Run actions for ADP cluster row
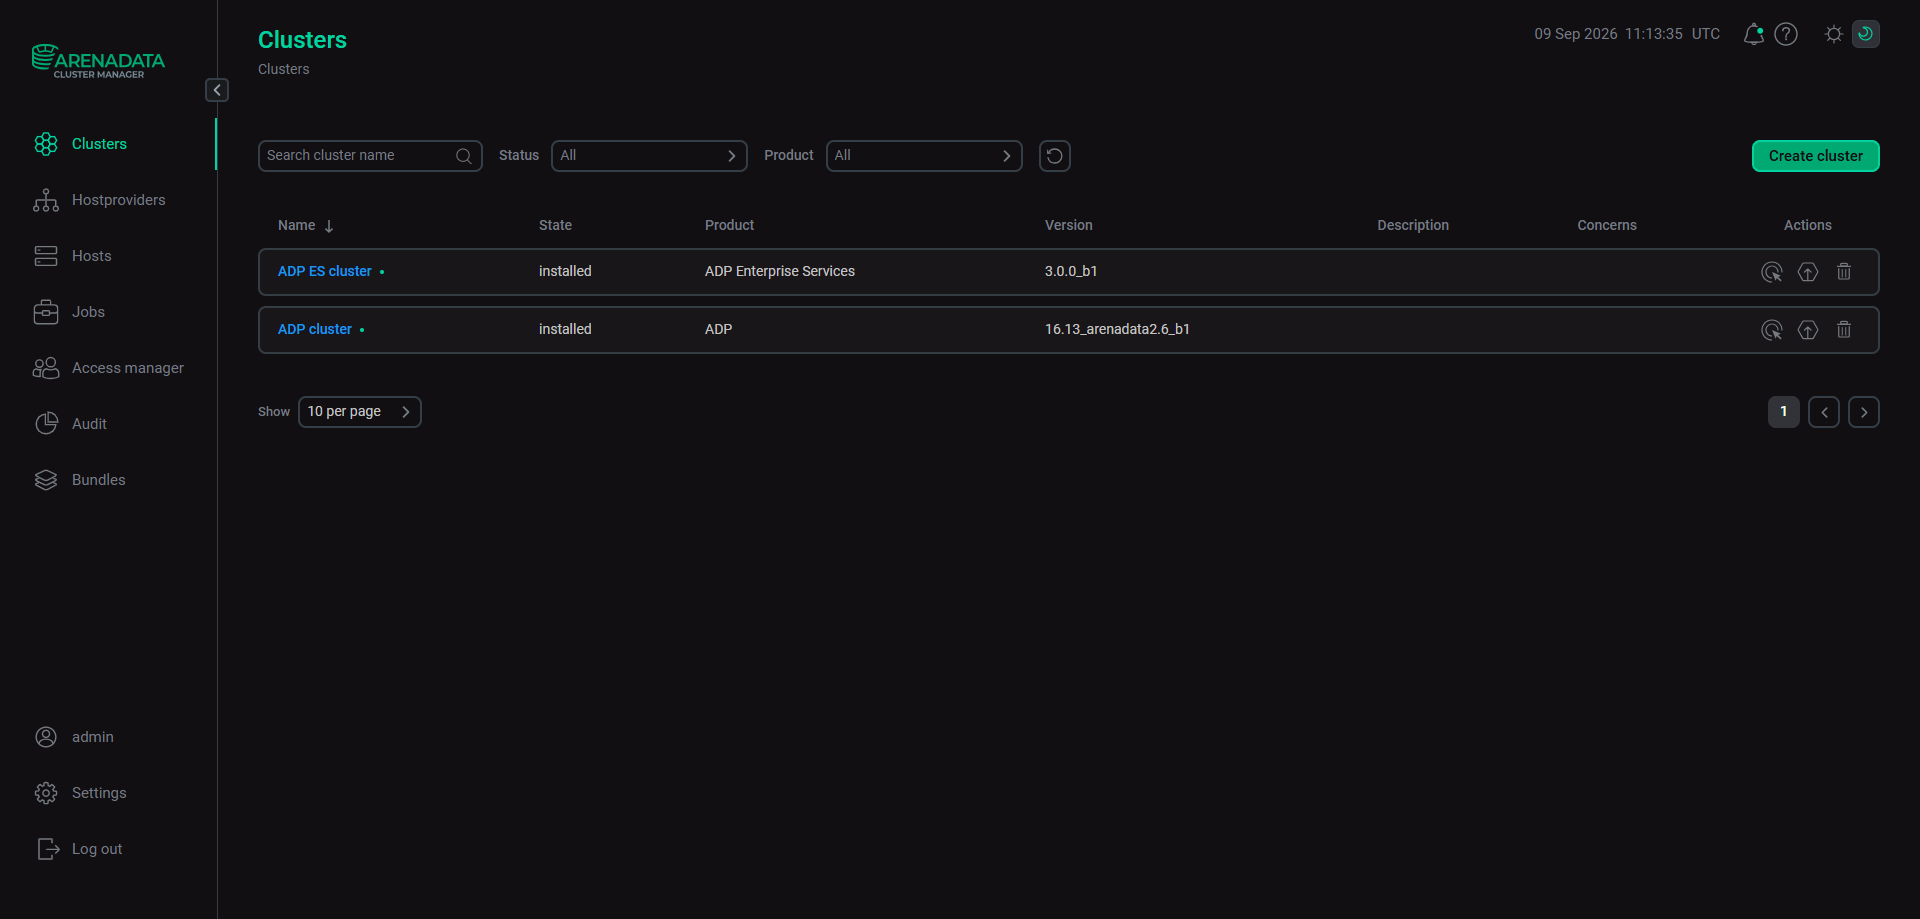The height and width of the screenshot is (919, 1920). pyautogui.click(x=1772, y=330)
